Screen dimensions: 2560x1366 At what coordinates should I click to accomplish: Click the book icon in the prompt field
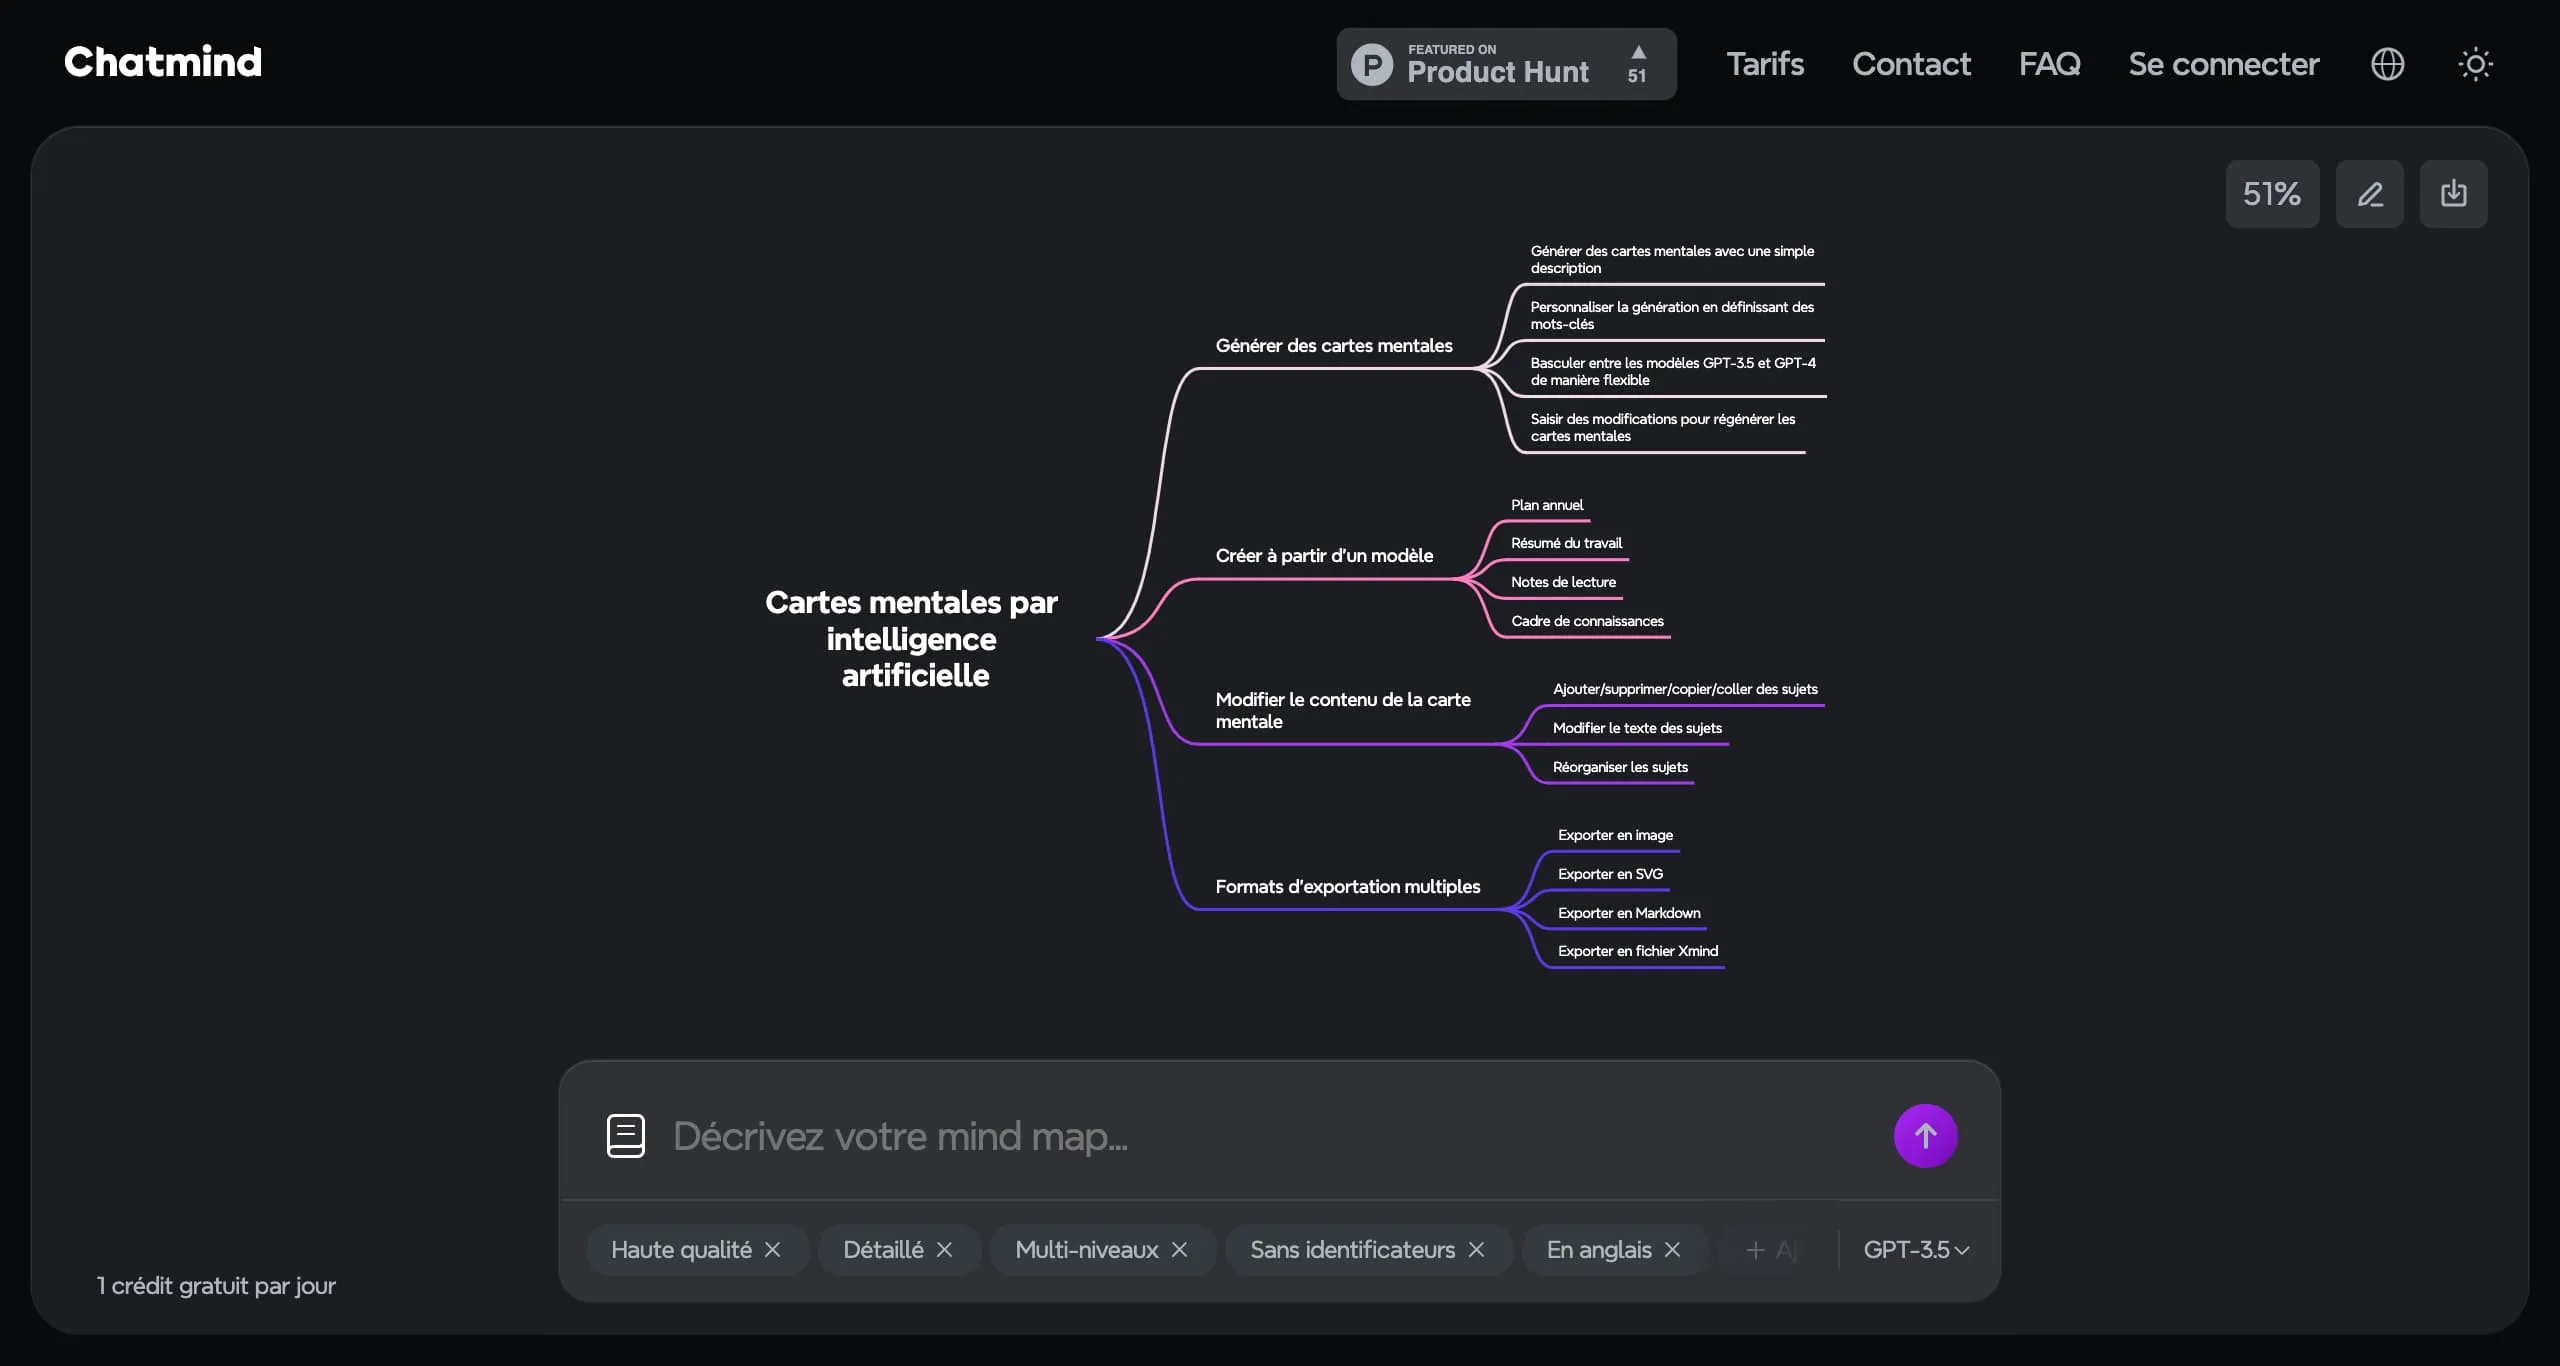624,1136
